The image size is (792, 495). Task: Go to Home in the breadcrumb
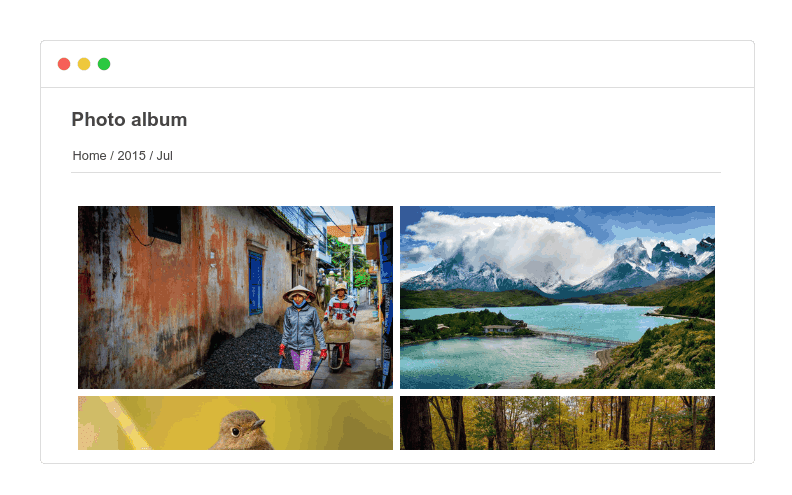point(89,156)
